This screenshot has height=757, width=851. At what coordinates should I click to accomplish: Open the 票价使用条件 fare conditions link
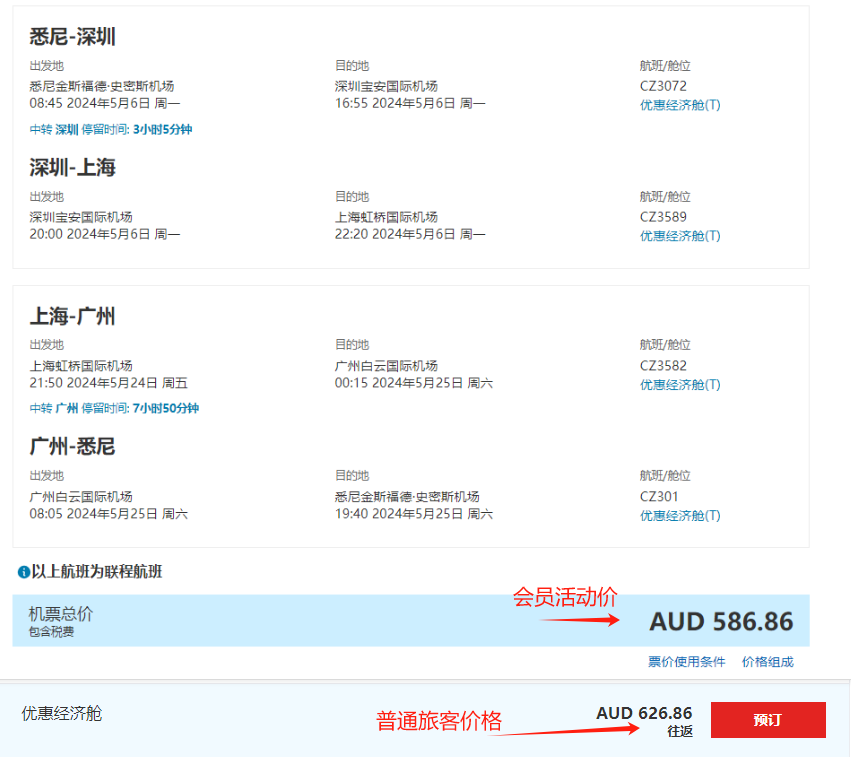click(686, 662)
